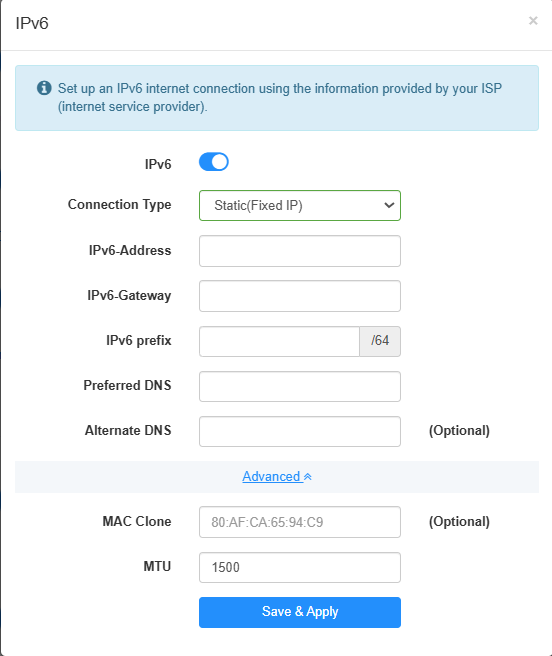Click the chevron arrow in the Static(Fixed IP) selector
552x656 pixels.
(x=389, y=205)
